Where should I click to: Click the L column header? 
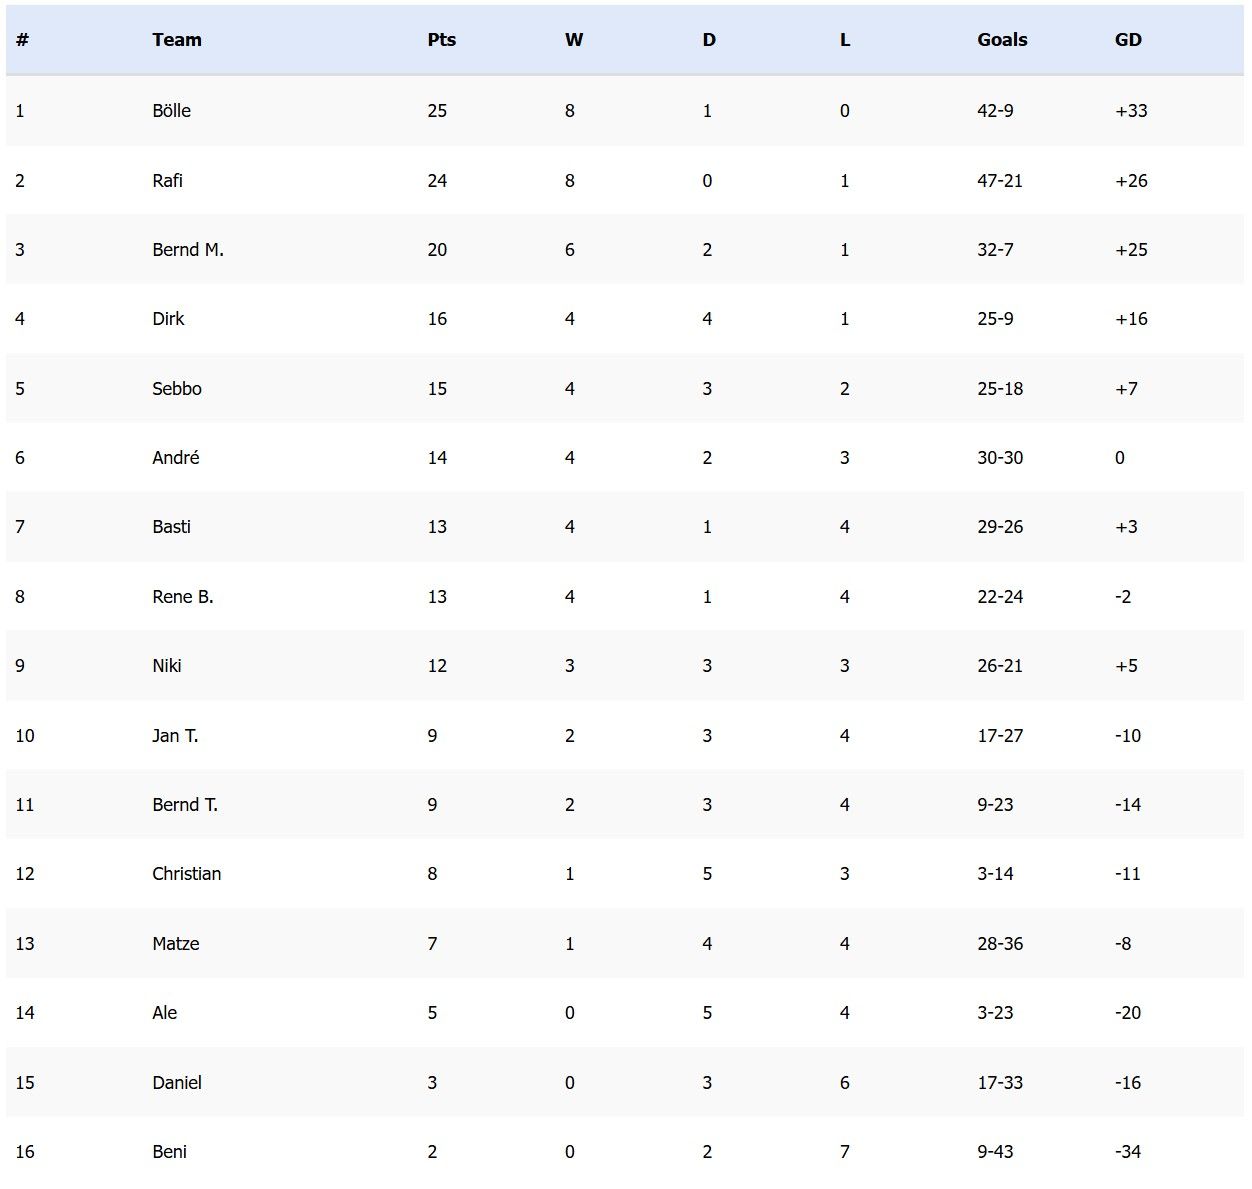click(845, 40)
